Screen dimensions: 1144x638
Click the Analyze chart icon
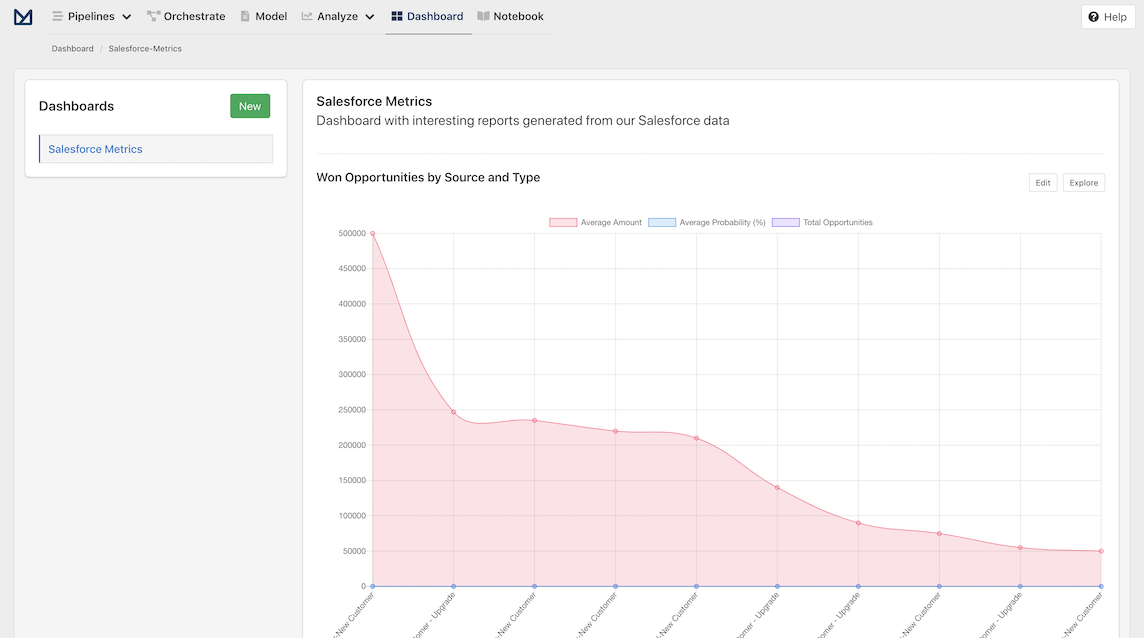(x=307, y=16)
